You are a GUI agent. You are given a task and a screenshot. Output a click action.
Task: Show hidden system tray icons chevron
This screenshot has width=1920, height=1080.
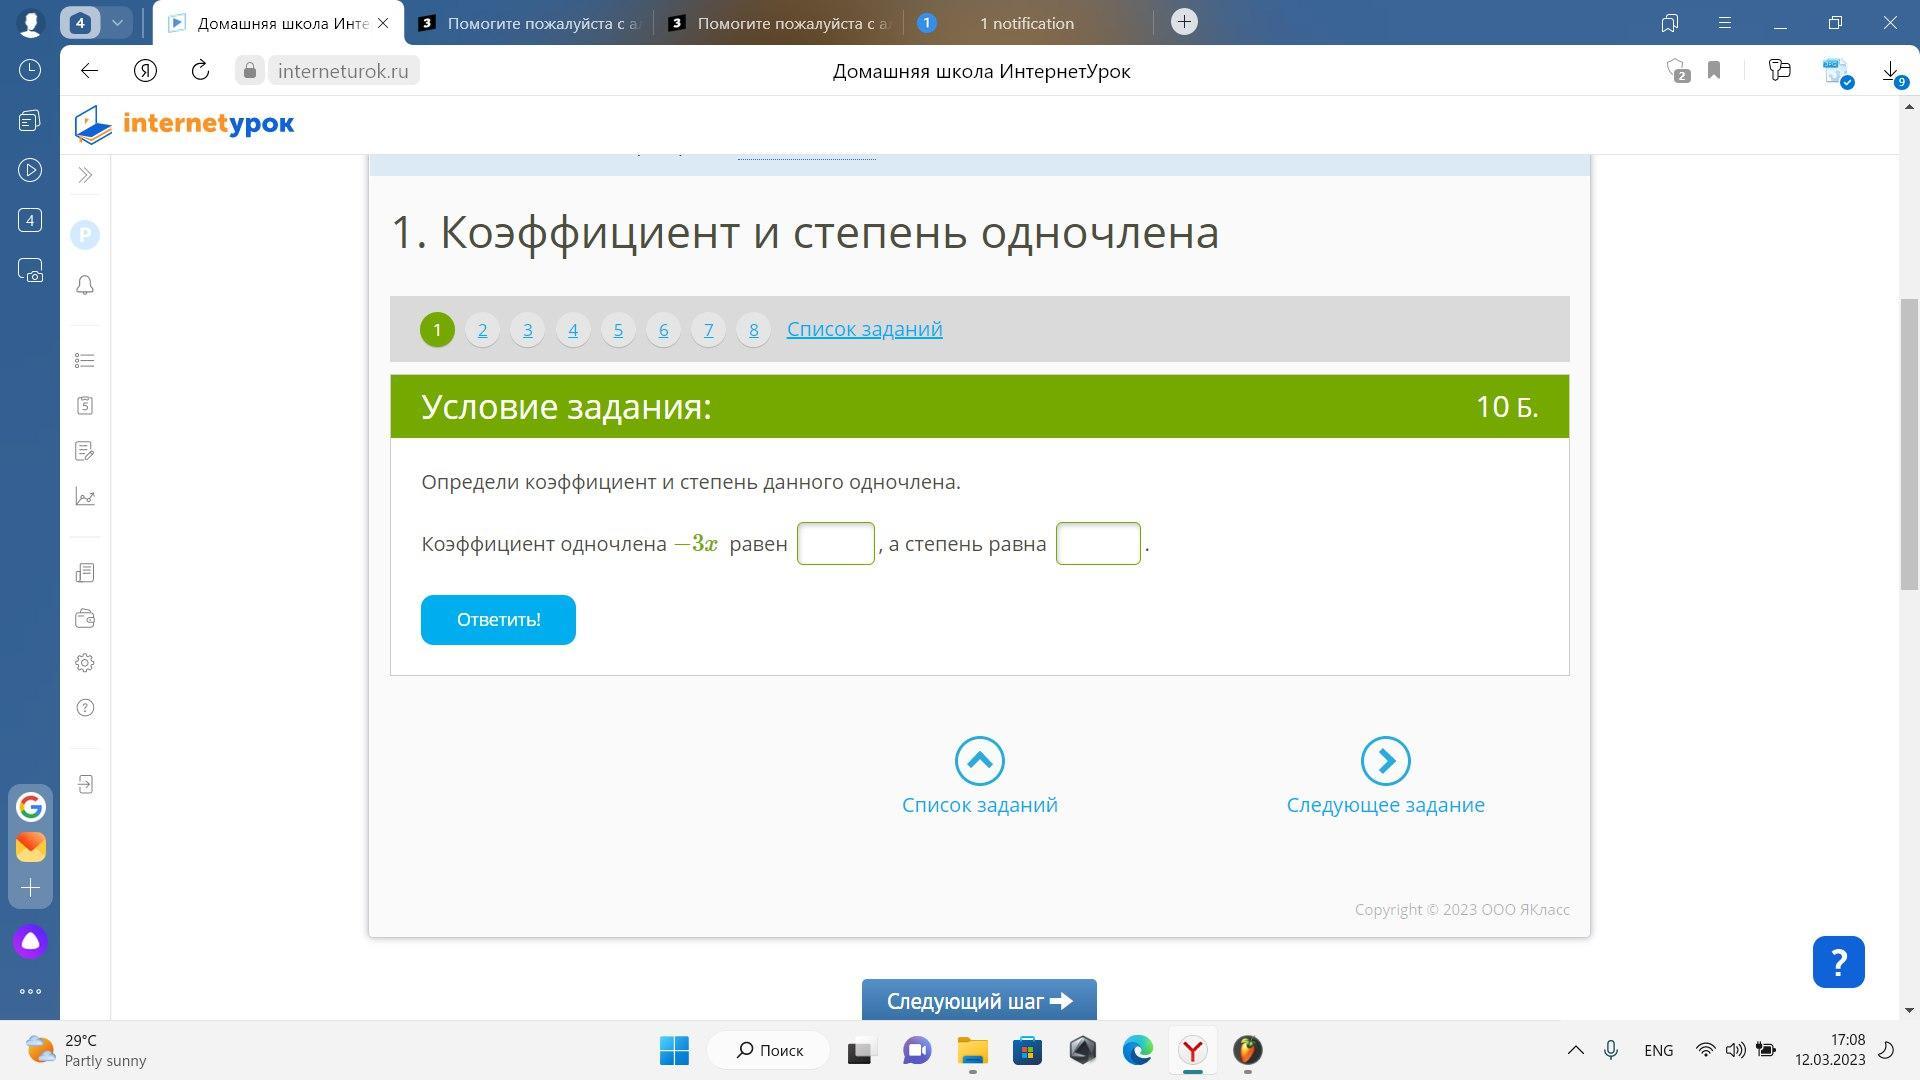click(1575, 1050)
